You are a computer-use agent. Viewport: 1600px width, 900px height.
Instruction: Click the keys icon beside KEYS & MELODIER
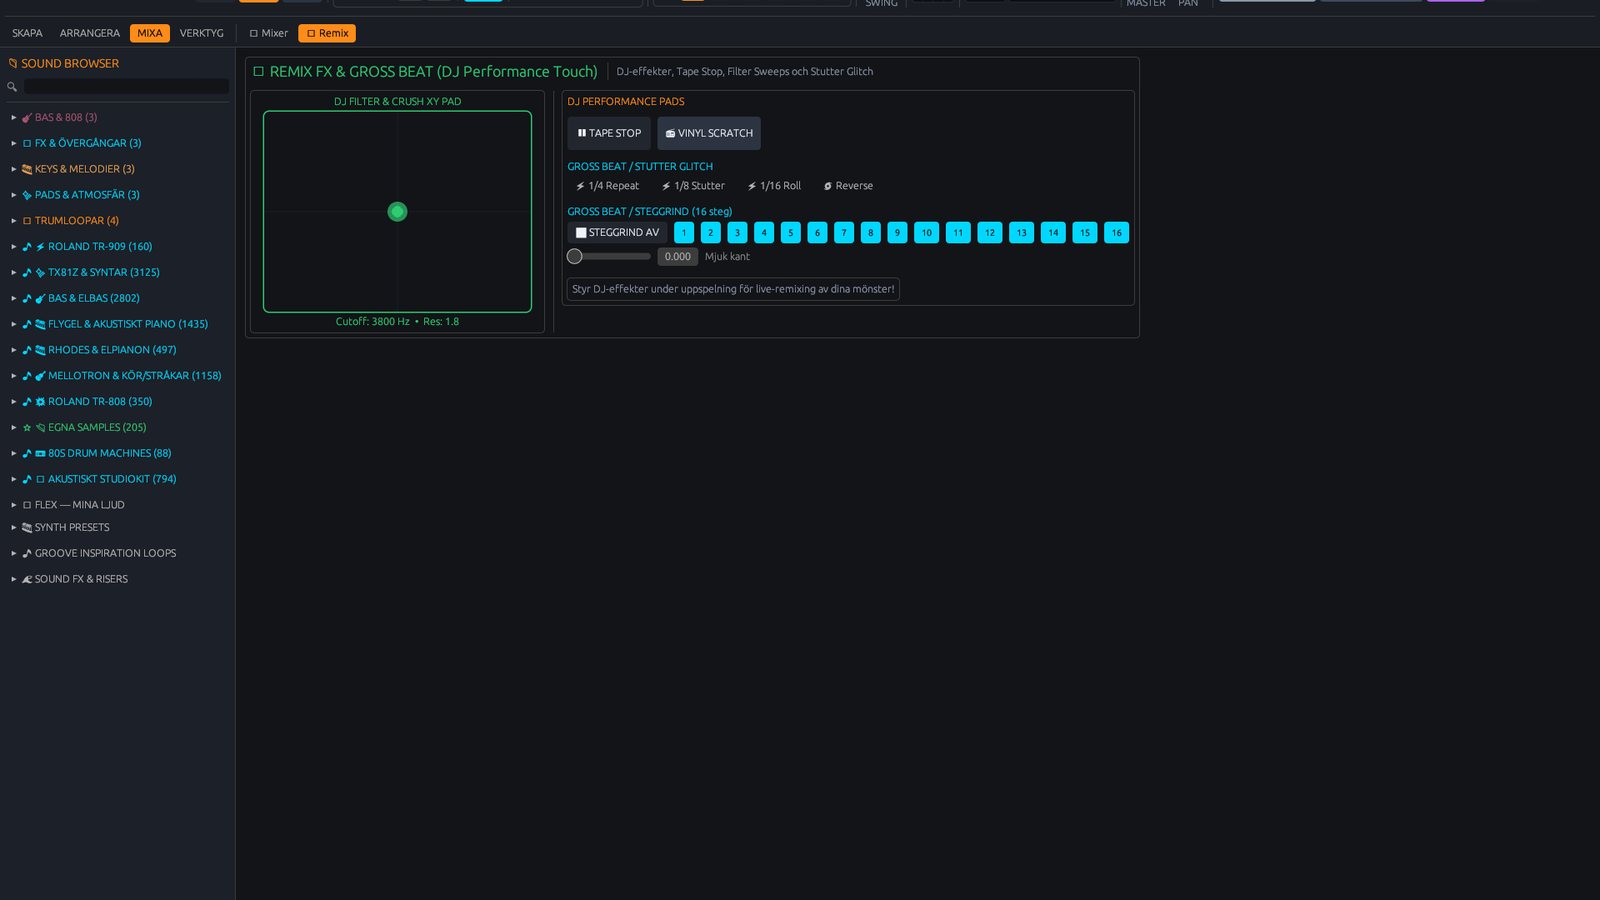pos(27,169)
